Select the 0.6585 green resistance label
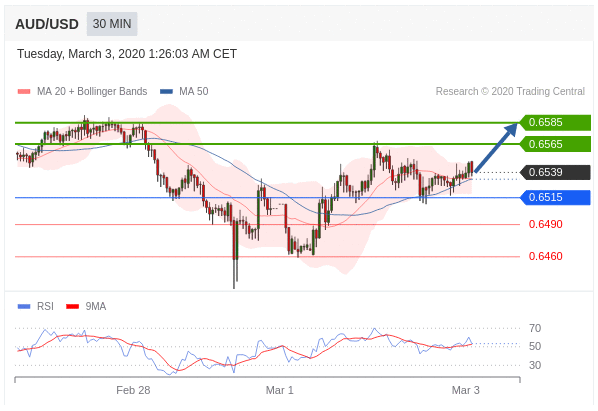This screenshot has height=411, width=598. coord(555,122)
